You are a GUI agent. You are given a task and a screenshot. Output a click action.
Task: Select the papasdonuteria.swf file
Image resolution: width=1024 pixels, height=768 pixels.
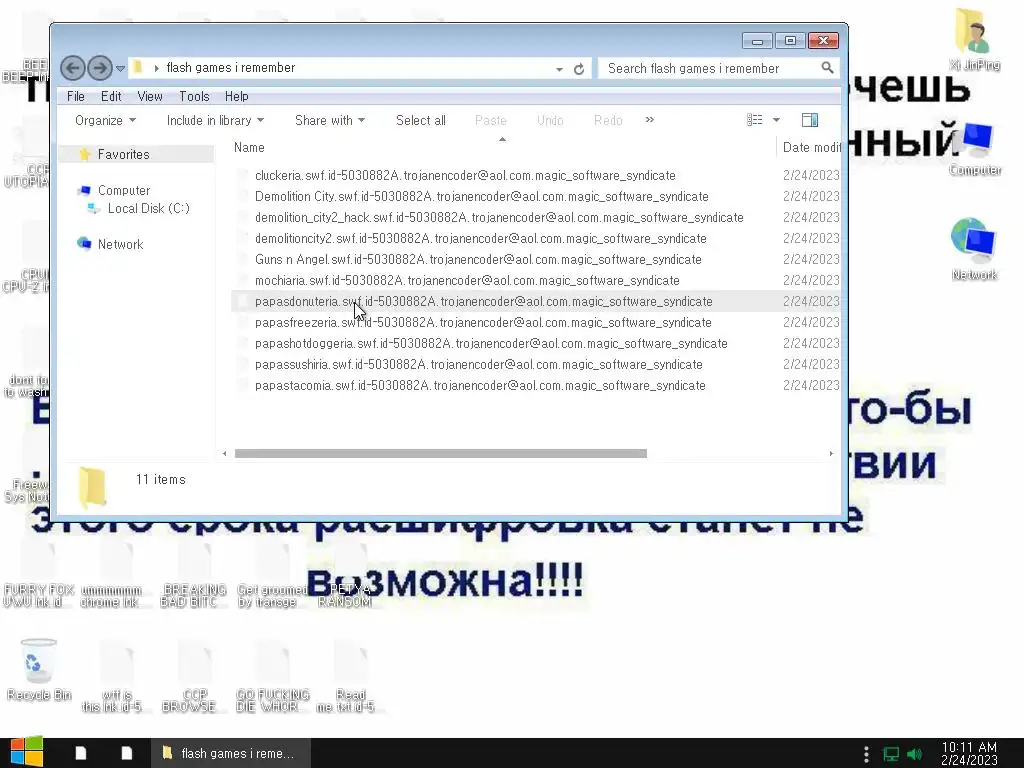(483, 301)
